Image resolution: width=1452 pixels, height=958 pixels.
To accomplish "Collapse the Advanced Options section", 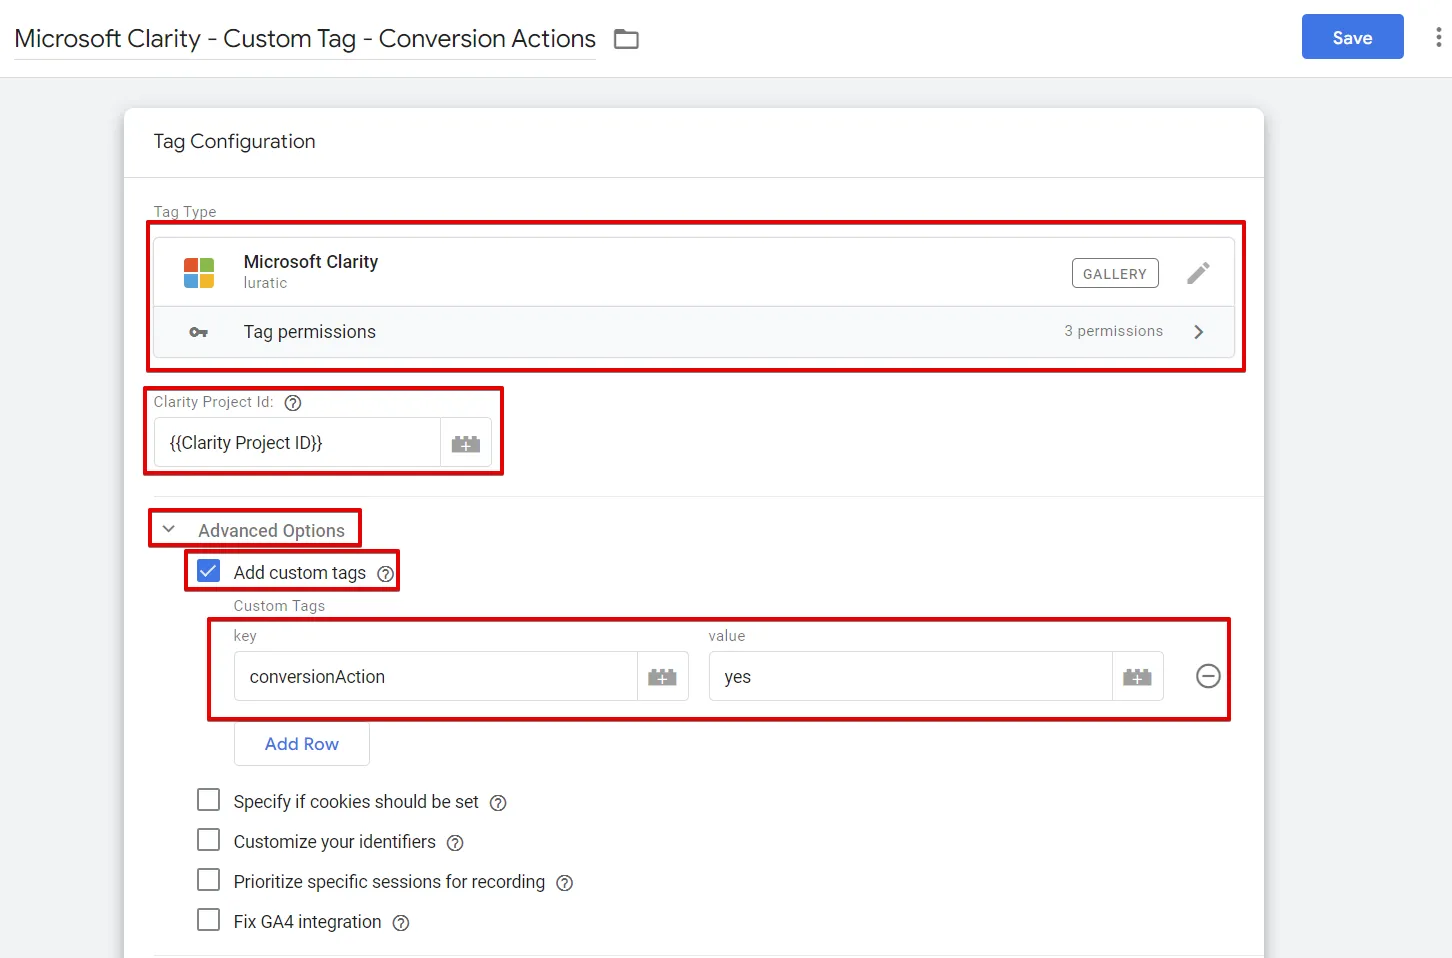I will 168,529.
